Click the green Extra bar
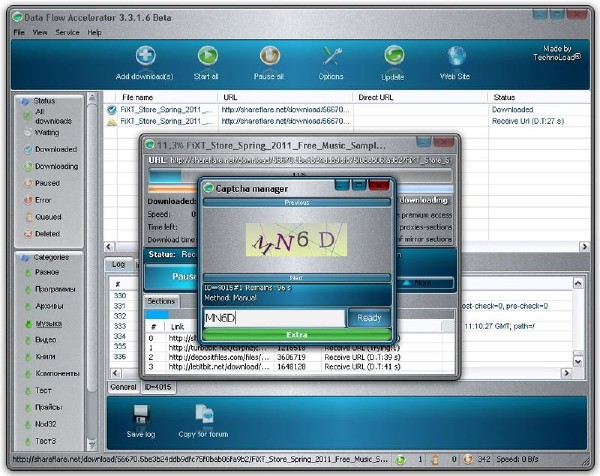Image resolution: width=600 pixels, height=476 pixels. tap(295, 334)
